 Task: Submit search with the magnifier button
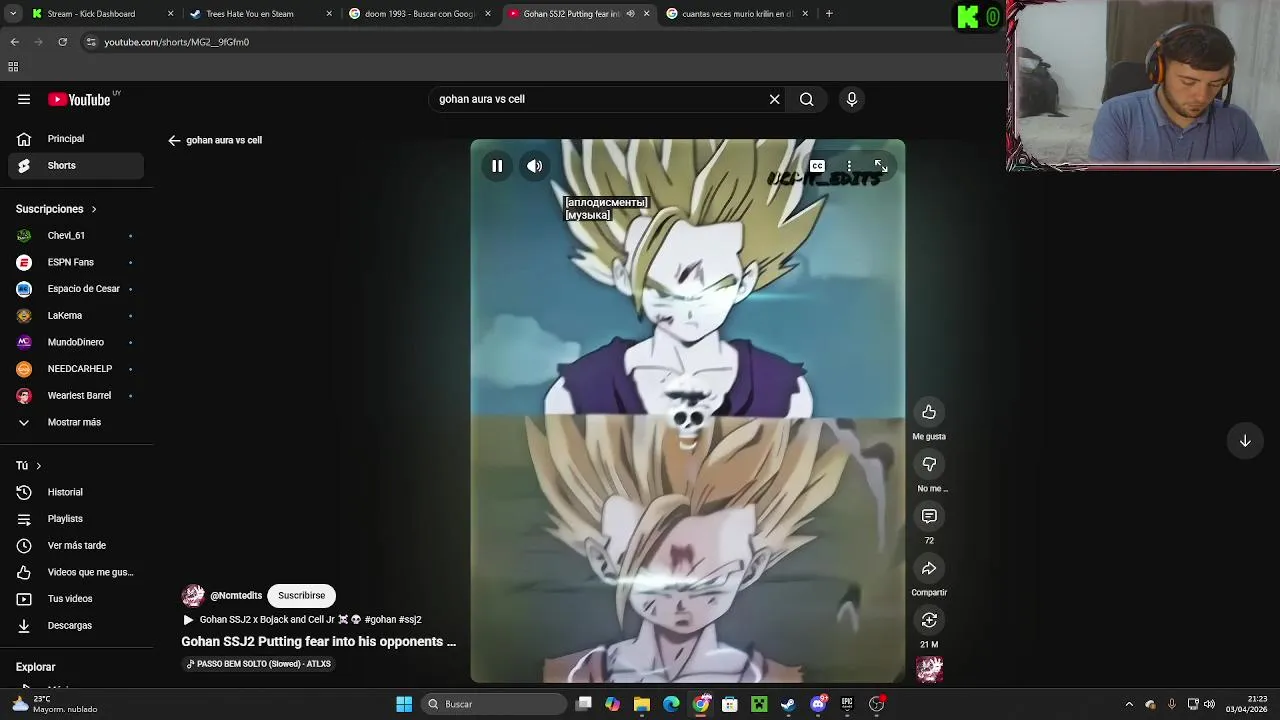pos(806,99)
